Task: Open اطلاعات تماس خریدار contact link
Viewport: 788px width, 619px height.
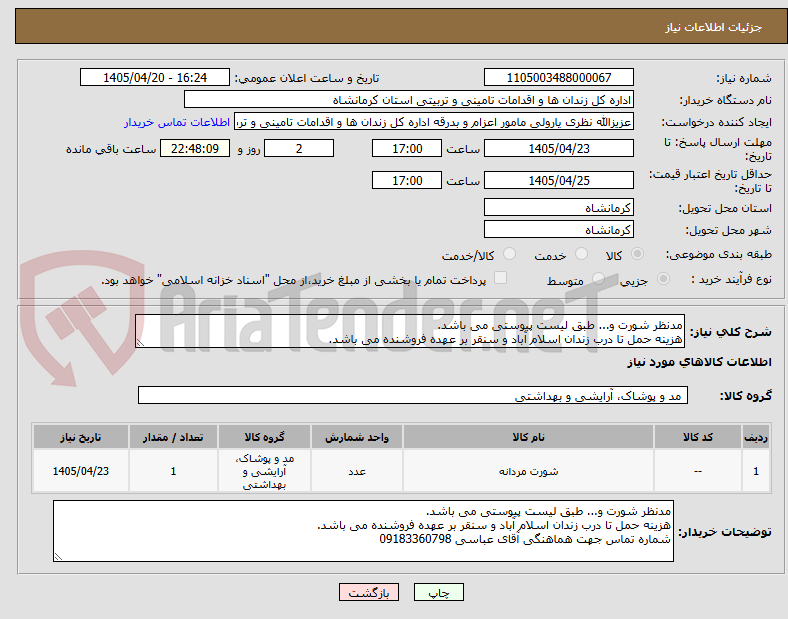Action: tap(177, 122)
